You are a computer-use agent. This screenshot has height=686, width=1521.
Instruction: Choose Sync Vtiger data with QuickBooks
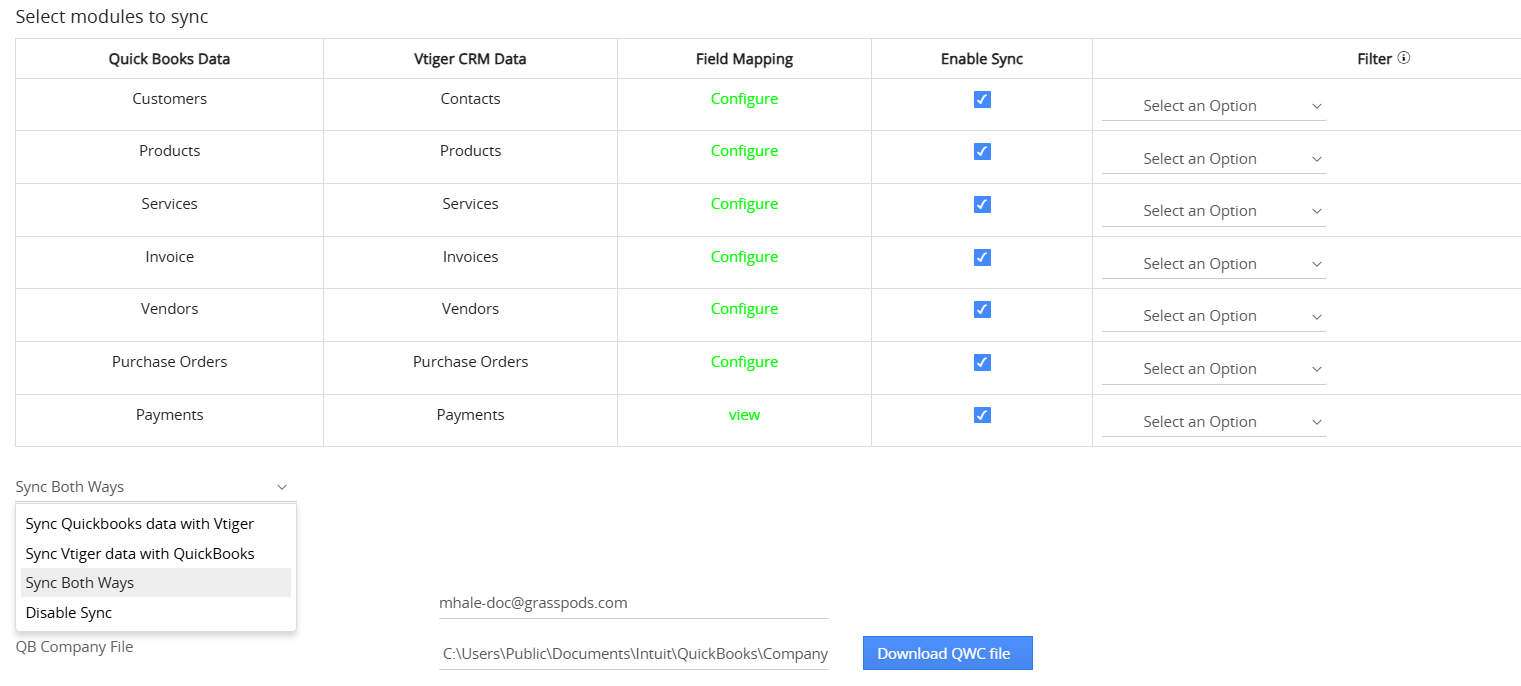click(x=156, y=554)
